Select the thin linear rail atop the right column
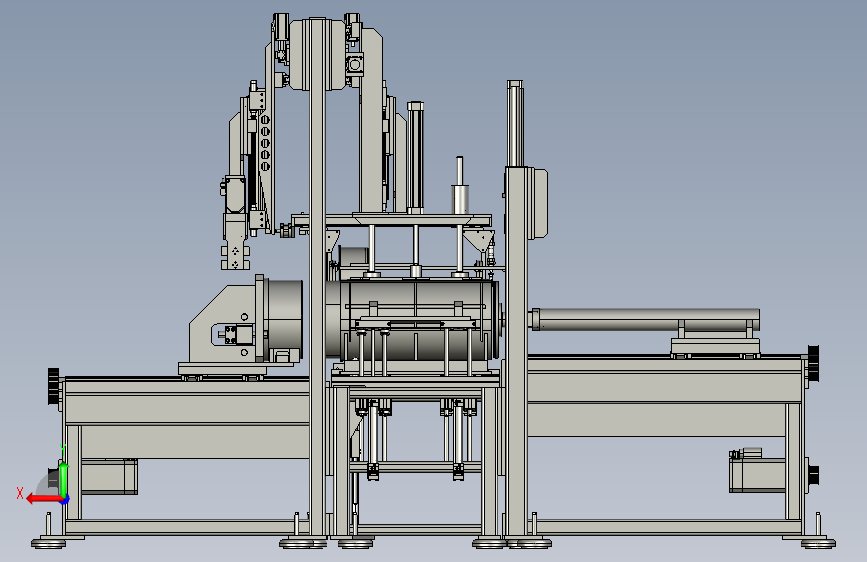Screen dimensions: 867x562 [515, 123]
